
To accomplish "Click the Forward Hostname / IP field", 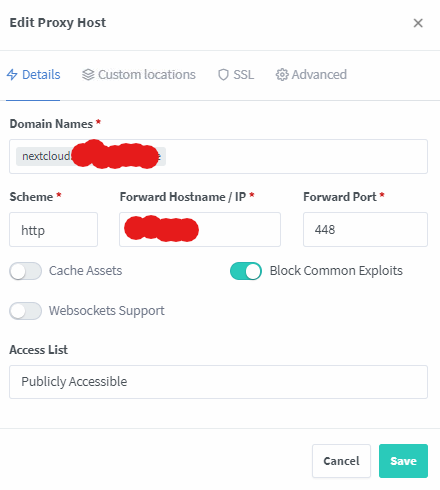I will [x=200, y=230].
